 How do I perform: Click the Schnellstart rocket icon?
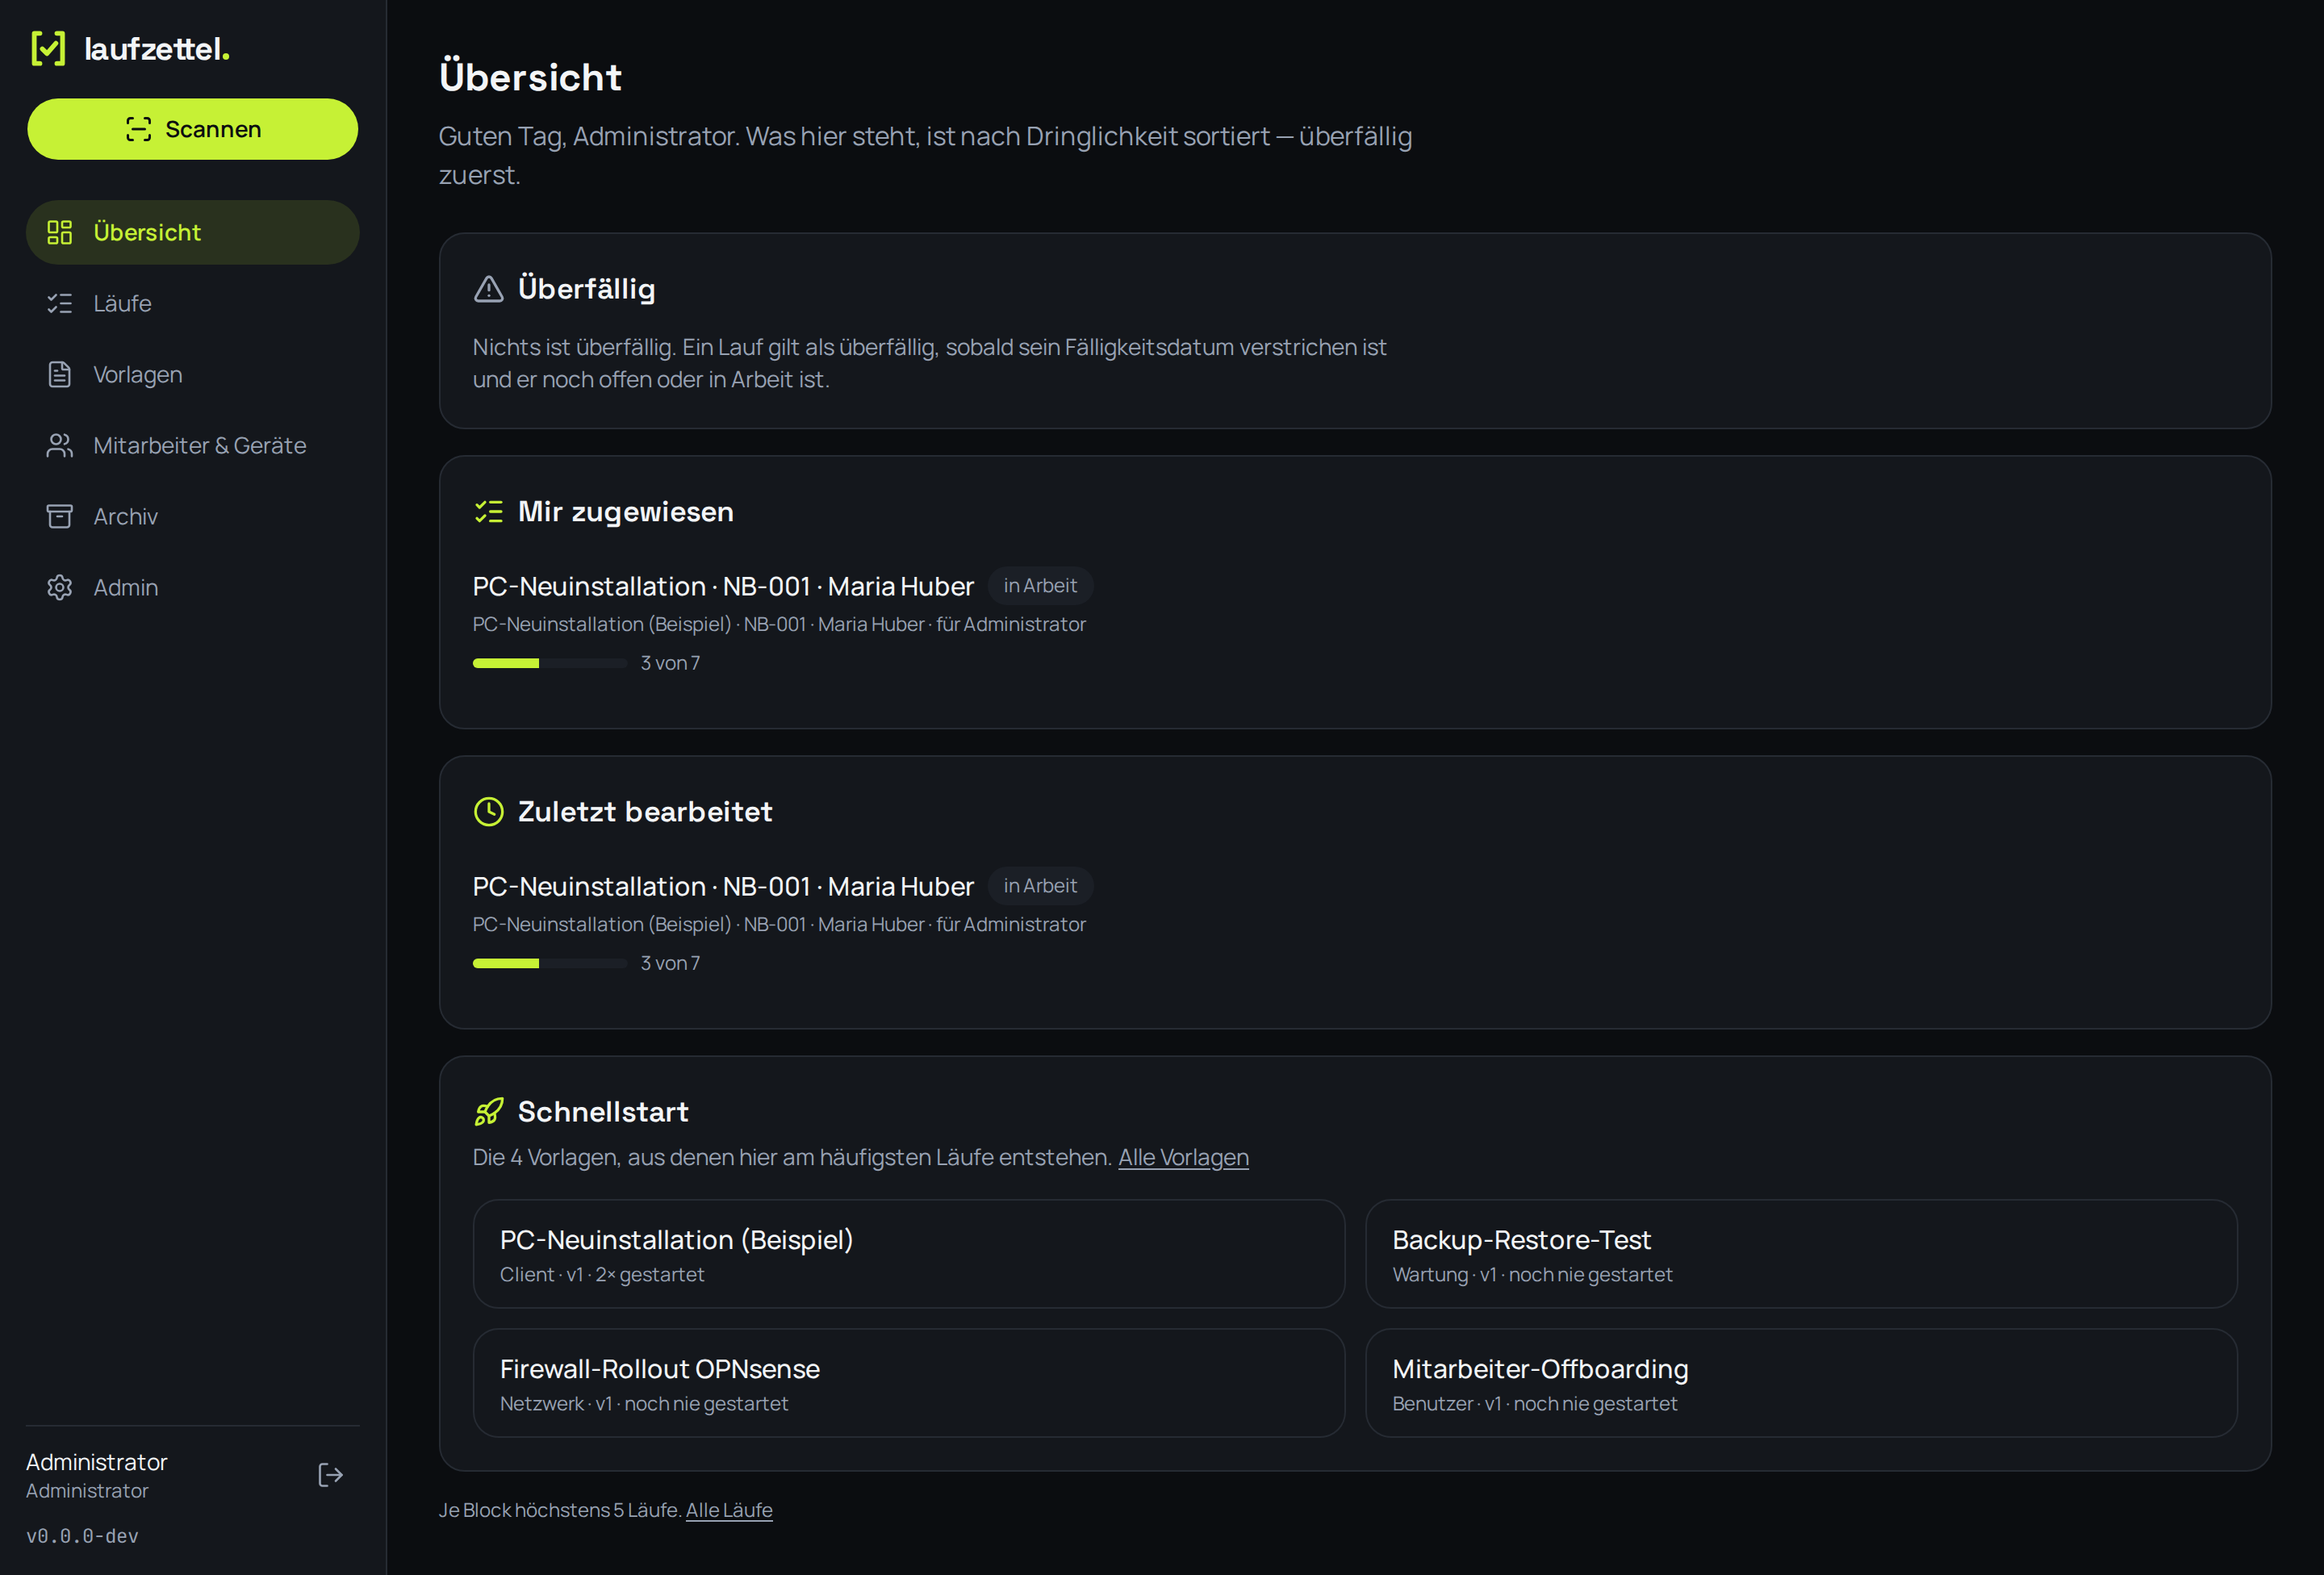[x=488, y=1111]
